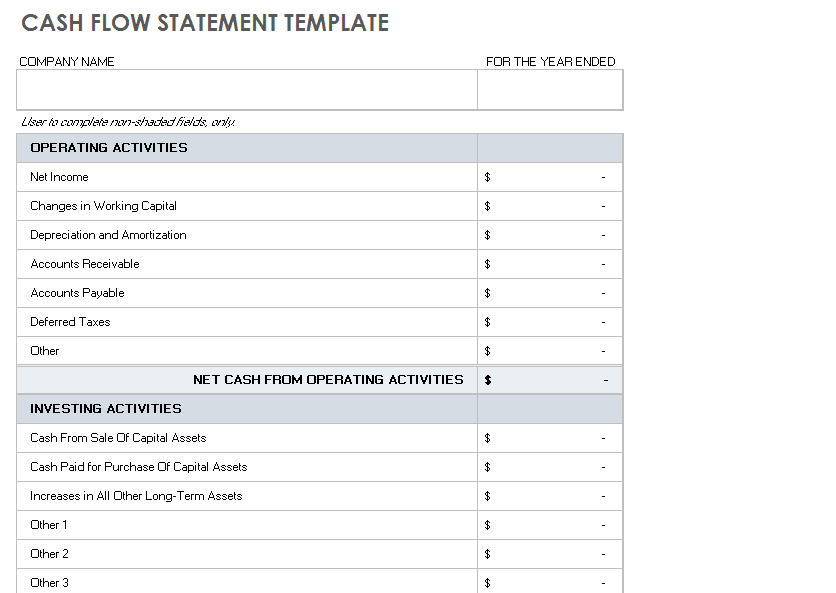836x593 pixels.
Task: Select the Investing Activities header cell
Action: coord(247,409)
